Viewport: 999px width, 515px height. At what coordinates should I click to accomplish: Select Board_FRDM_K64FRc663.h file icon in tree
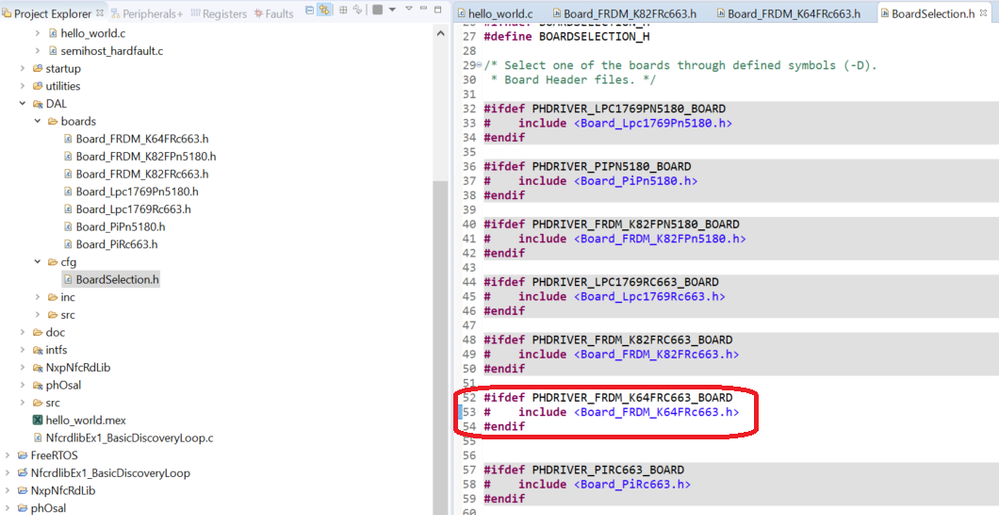click(x=68, y=138)
